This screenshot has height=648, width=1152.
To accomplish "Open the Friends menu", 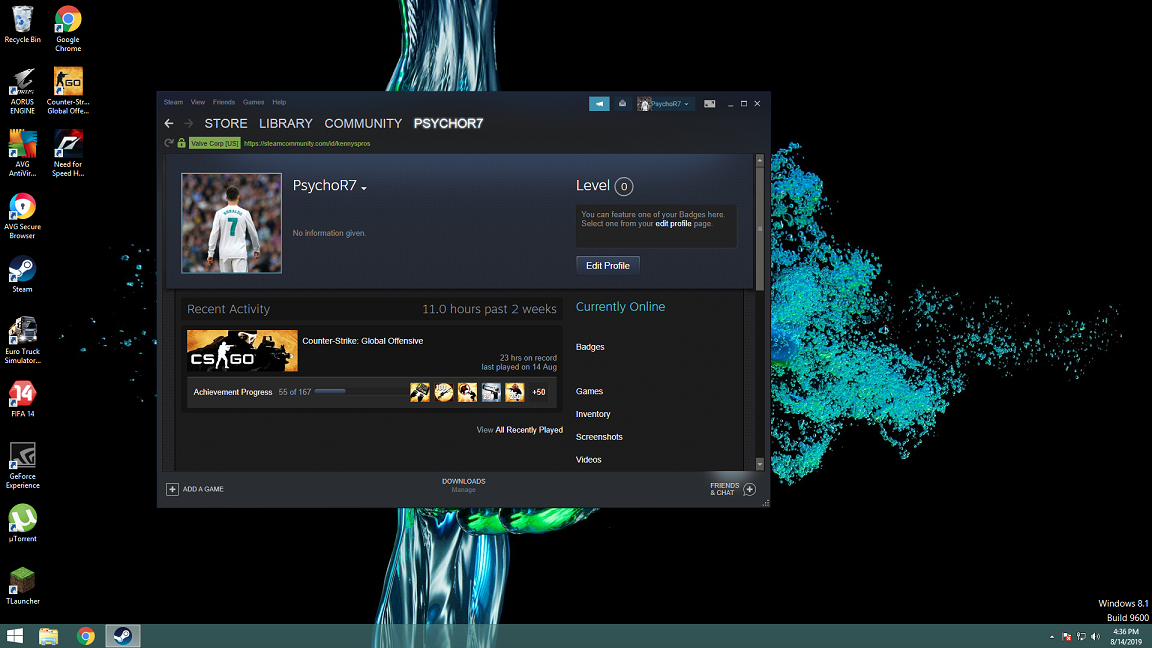I will [x=224, y=102].
